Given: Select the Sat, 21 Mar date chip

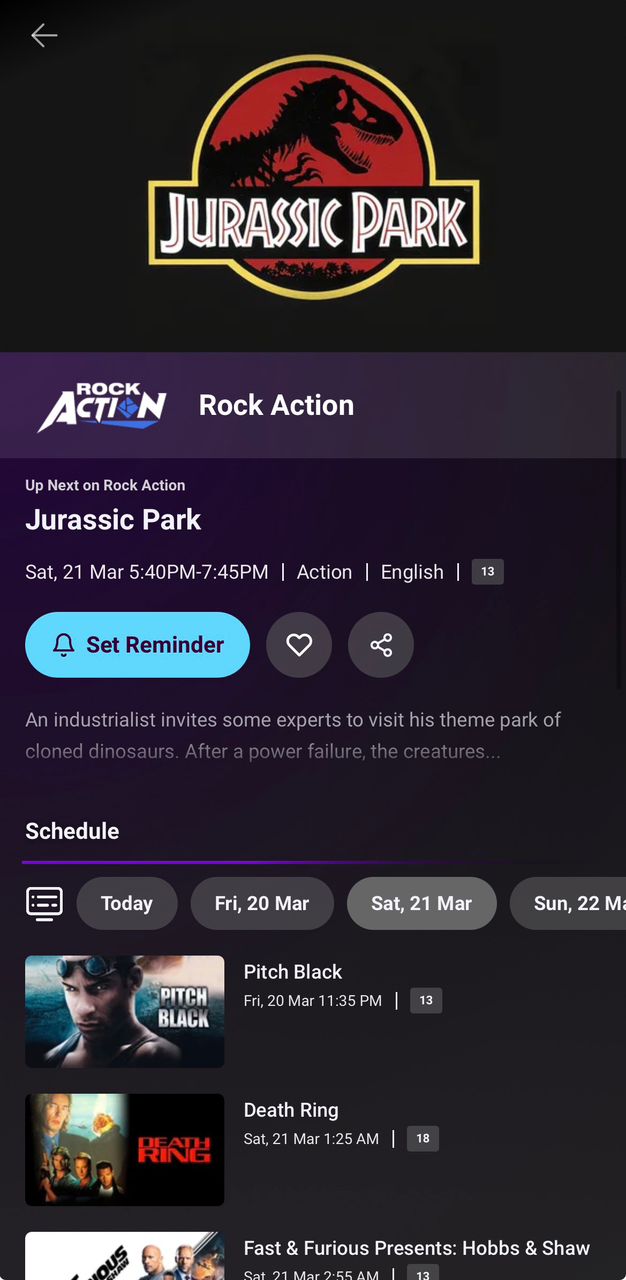Looking at the screenshot, I should click(421, 903).
